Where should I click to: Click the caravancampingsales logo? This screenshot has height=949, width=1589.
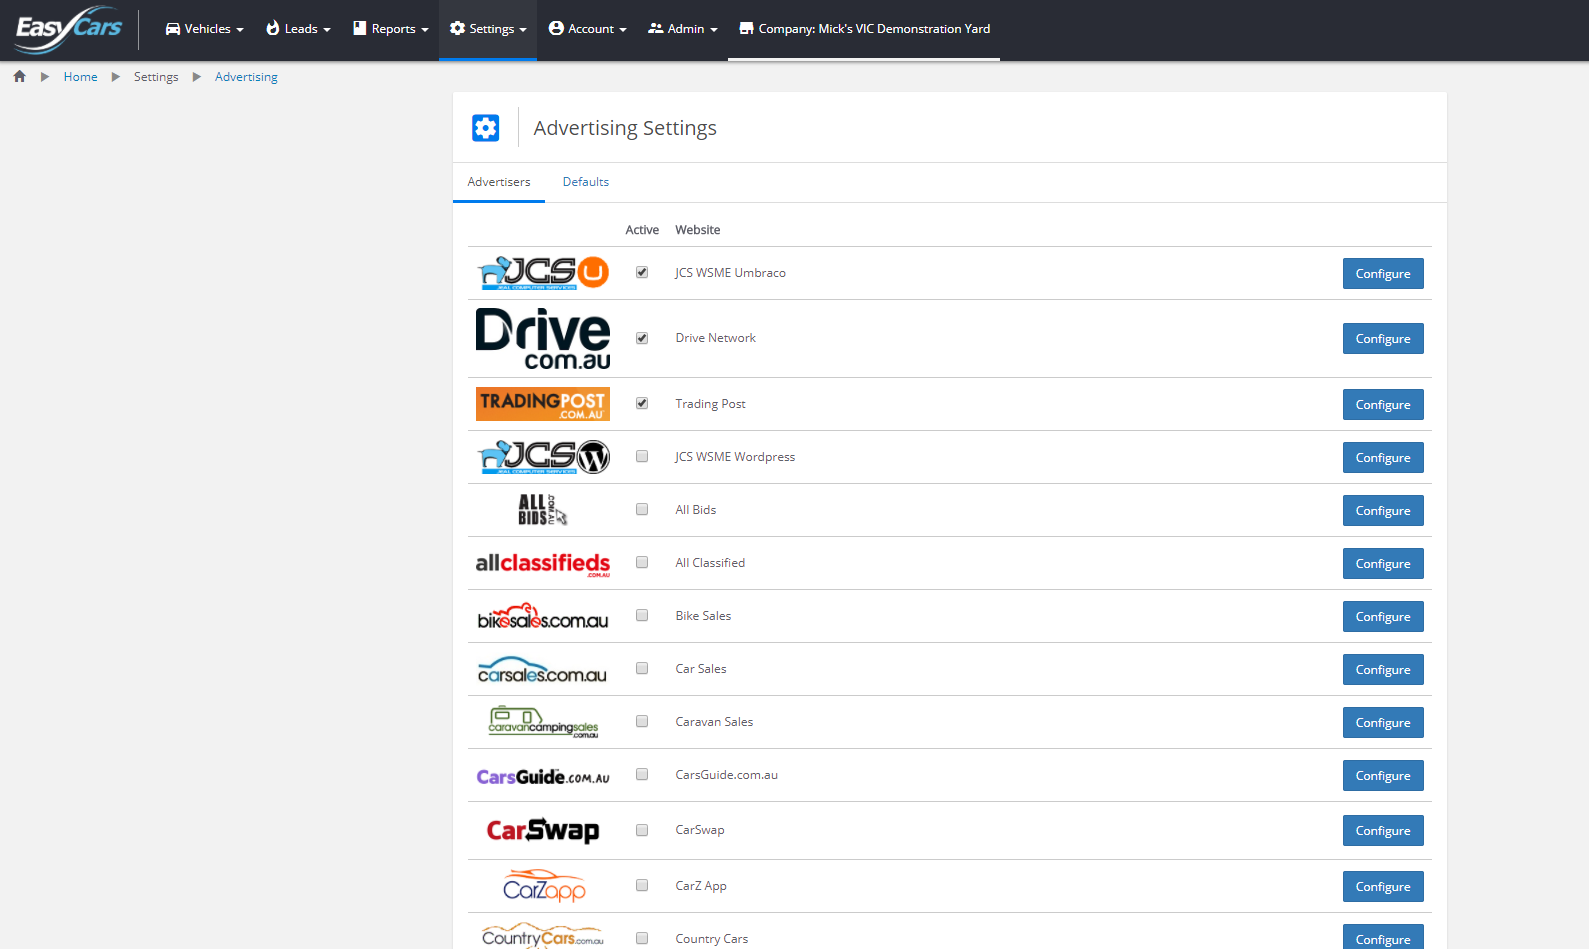click(543, 722)
